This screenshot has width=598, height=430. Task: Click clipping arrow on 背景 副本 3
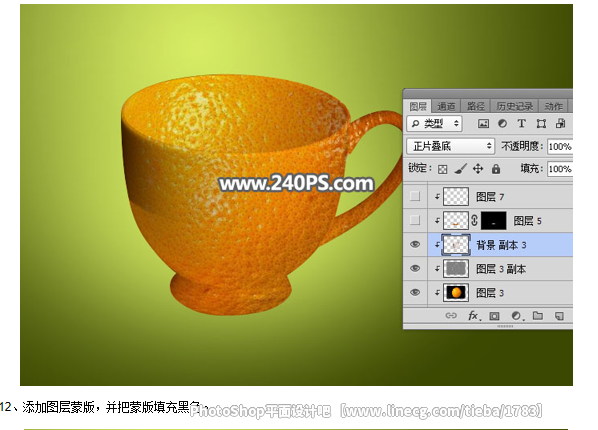(437, 245)
